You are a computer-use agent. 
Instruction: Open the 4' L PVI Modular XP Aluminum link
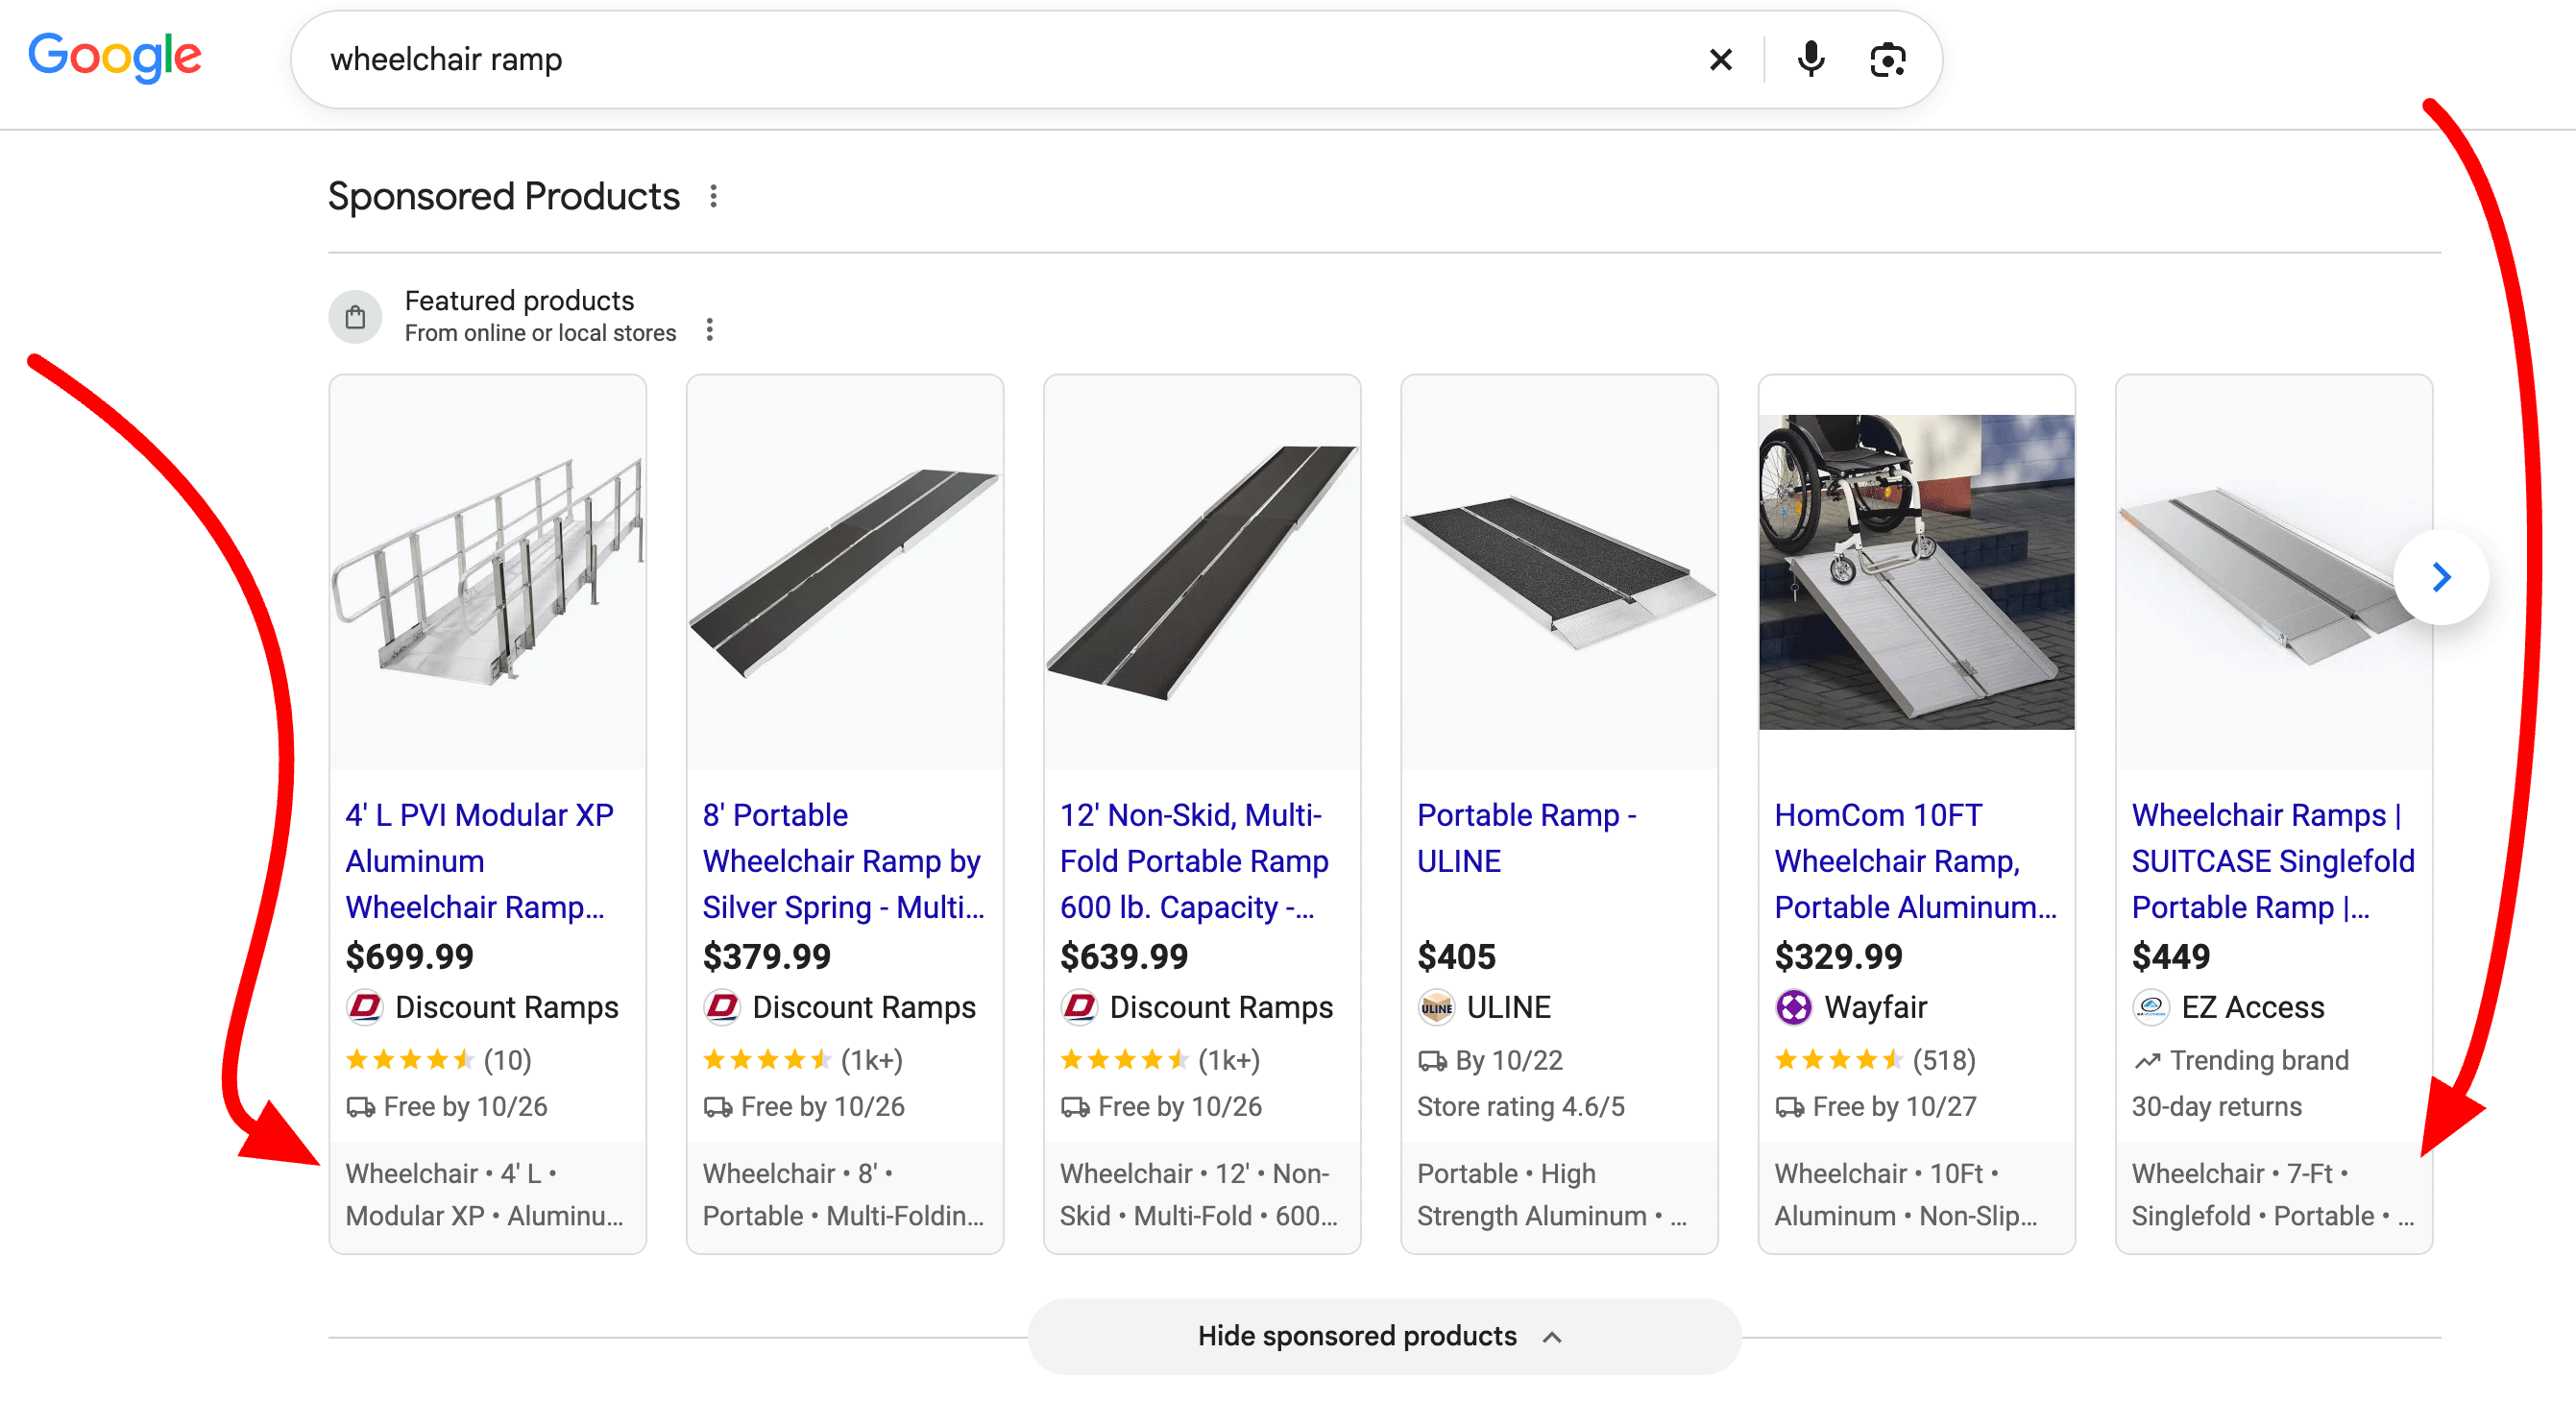coord(479,861)
